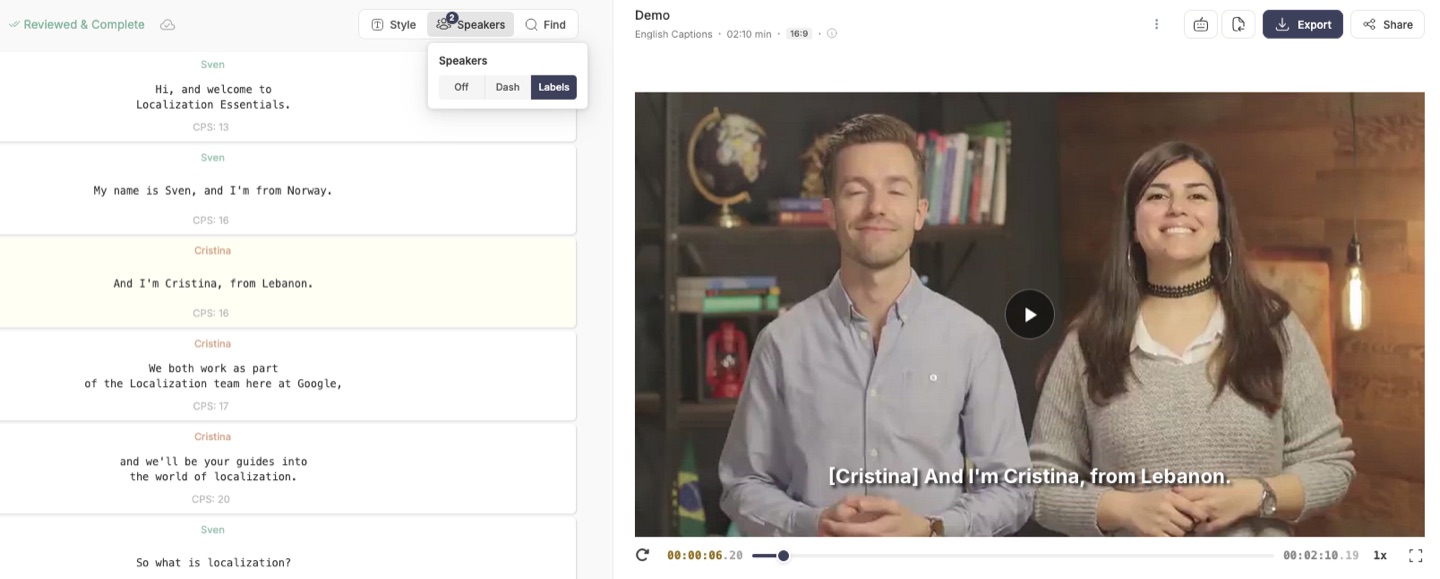Image resolution: width=1440 pixels, height=579 pixels.
Task: Click the Reviewed & Complete status
Action: (x=77, y=25)
